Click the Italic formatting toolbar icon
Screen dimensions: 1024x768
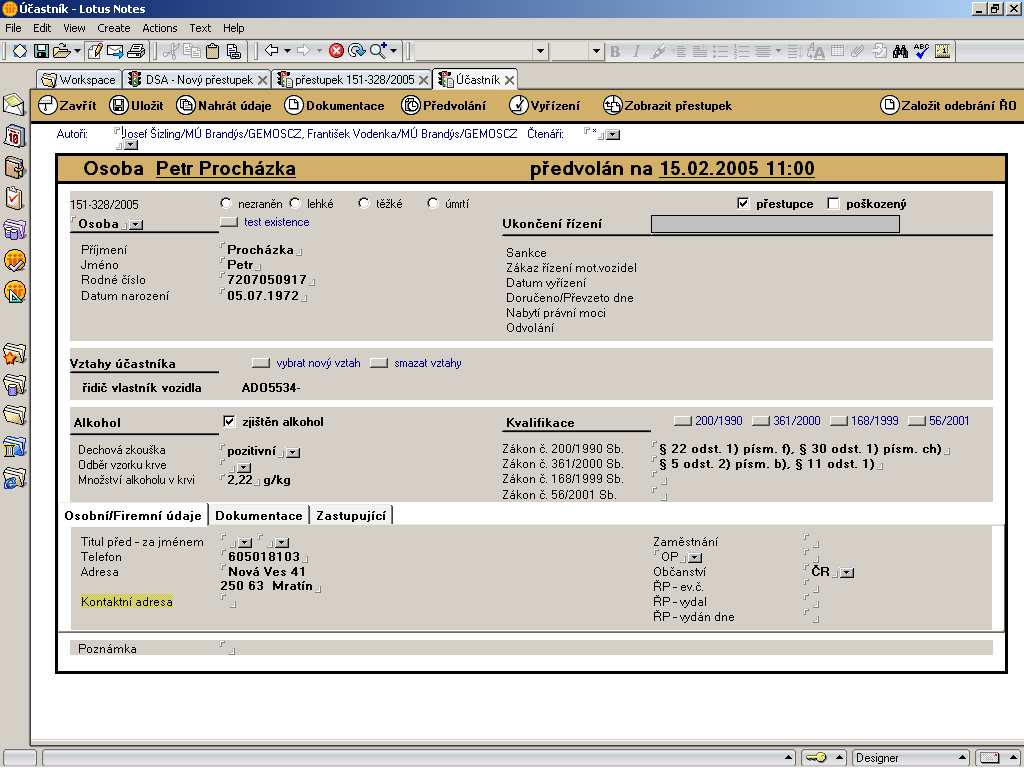click(635, 52)
